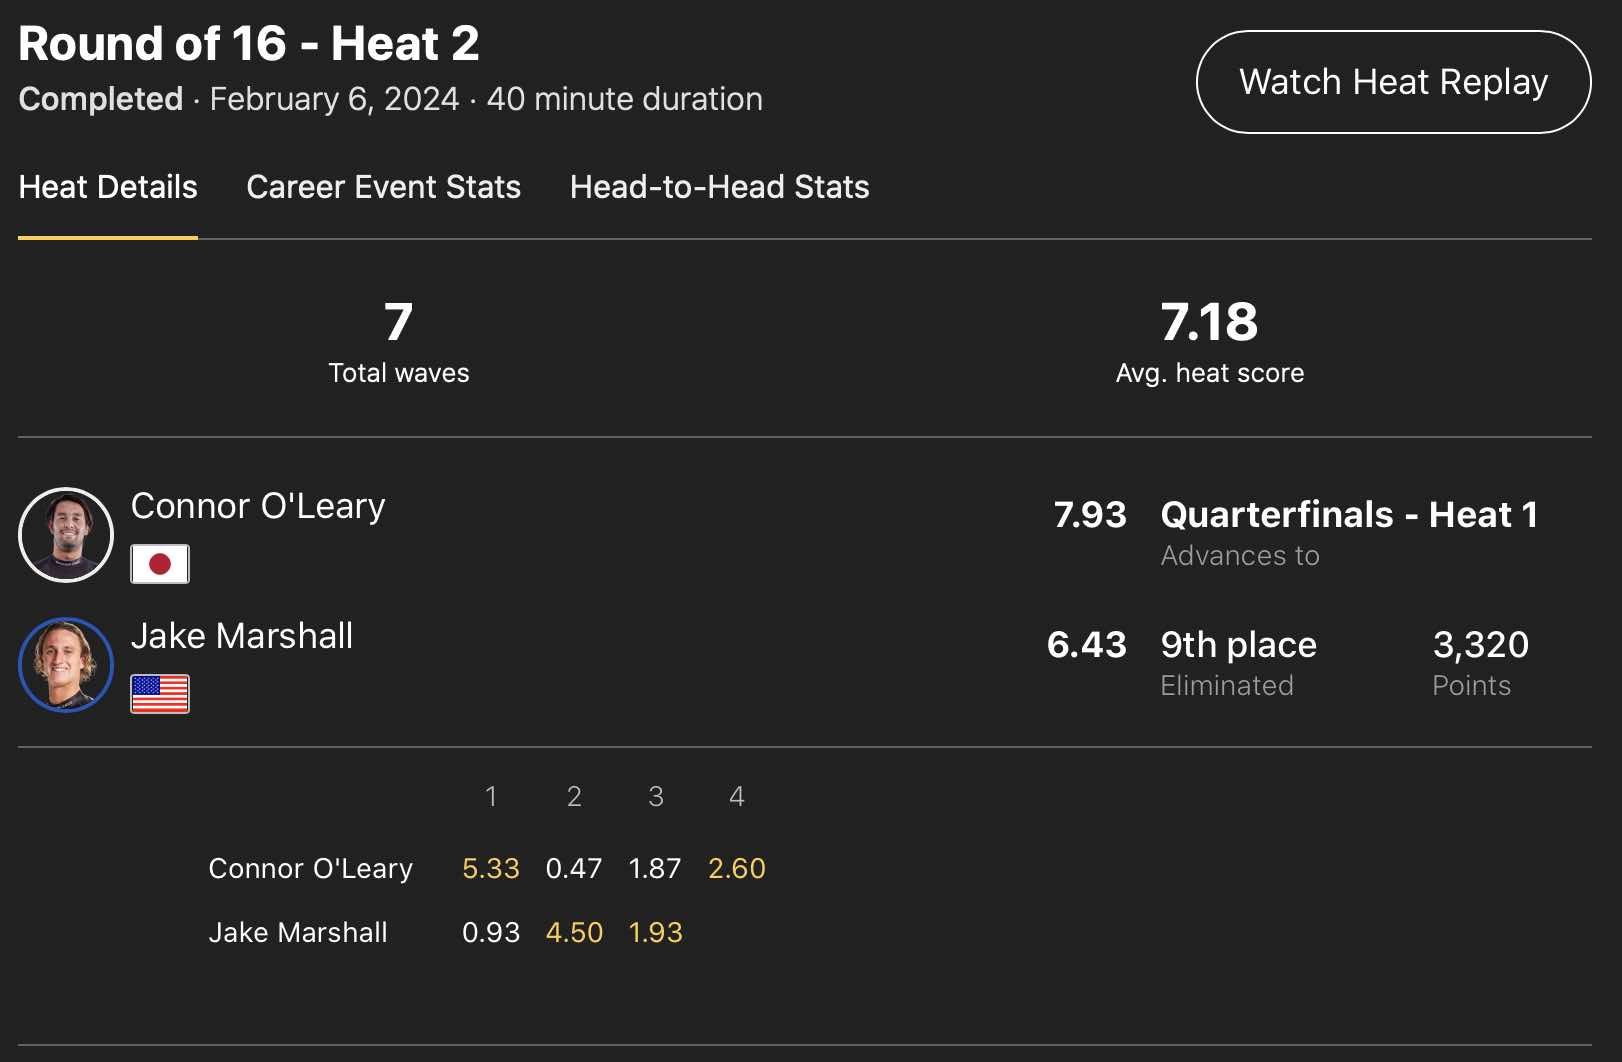This screenshot has height=1062, width=1622.
Task: Select O'Leary's 5.33 wave score
Action: 491,868
